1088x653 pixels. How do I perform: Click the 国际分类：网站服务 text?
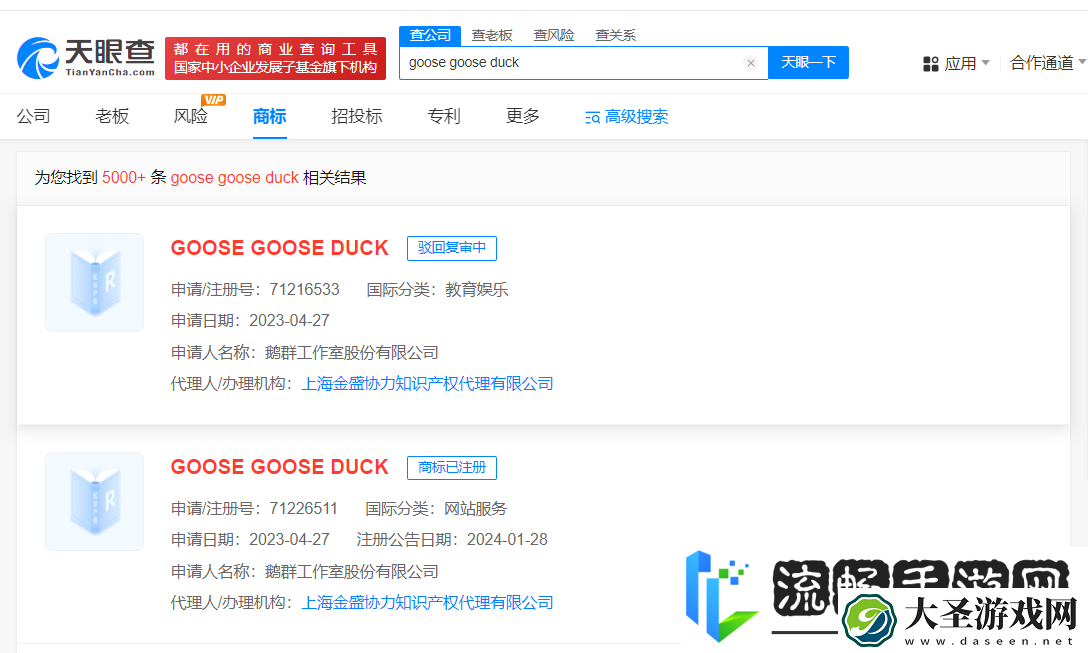click(436, 509)
